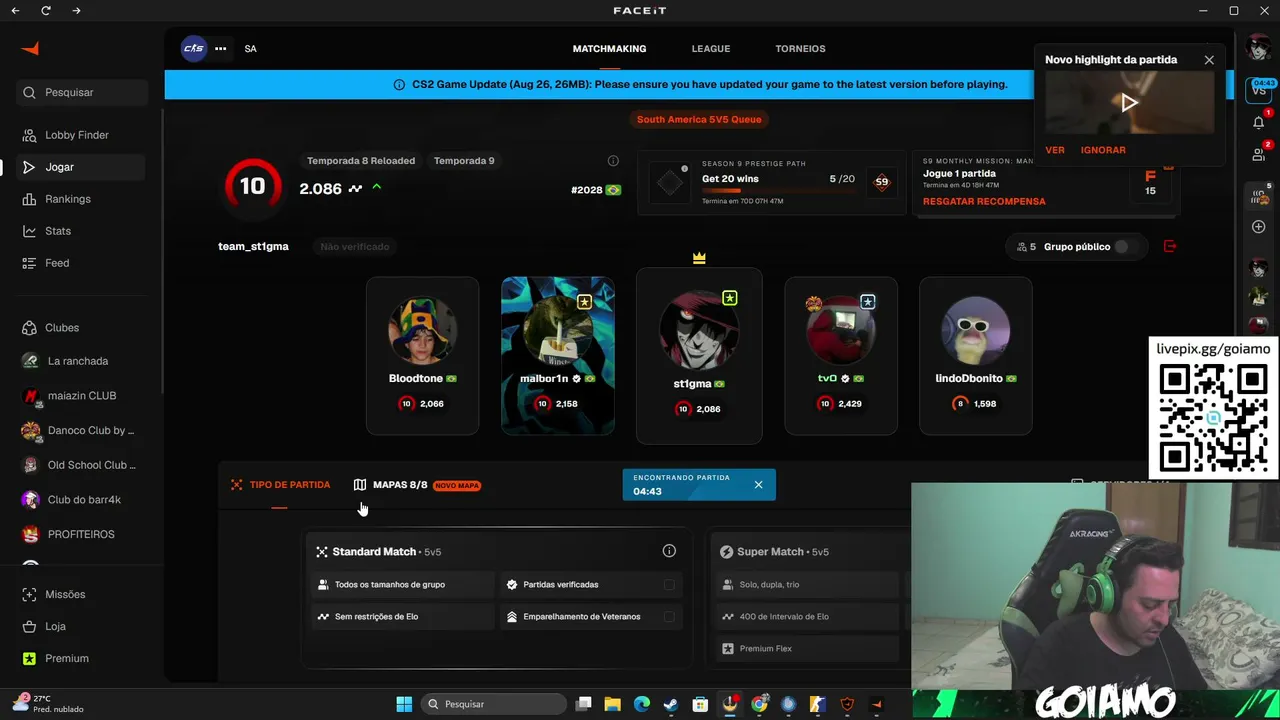1280x720 pixels.
Task: Click VER on the highlight popup
Action: pyautogui.click(x=1055, y=150)
